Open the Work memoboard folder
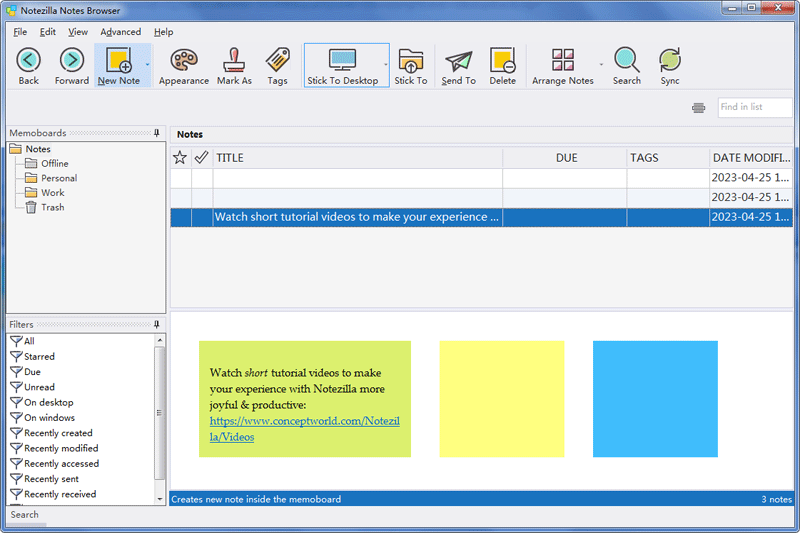The image size is (800, 533). click(45, 193)
